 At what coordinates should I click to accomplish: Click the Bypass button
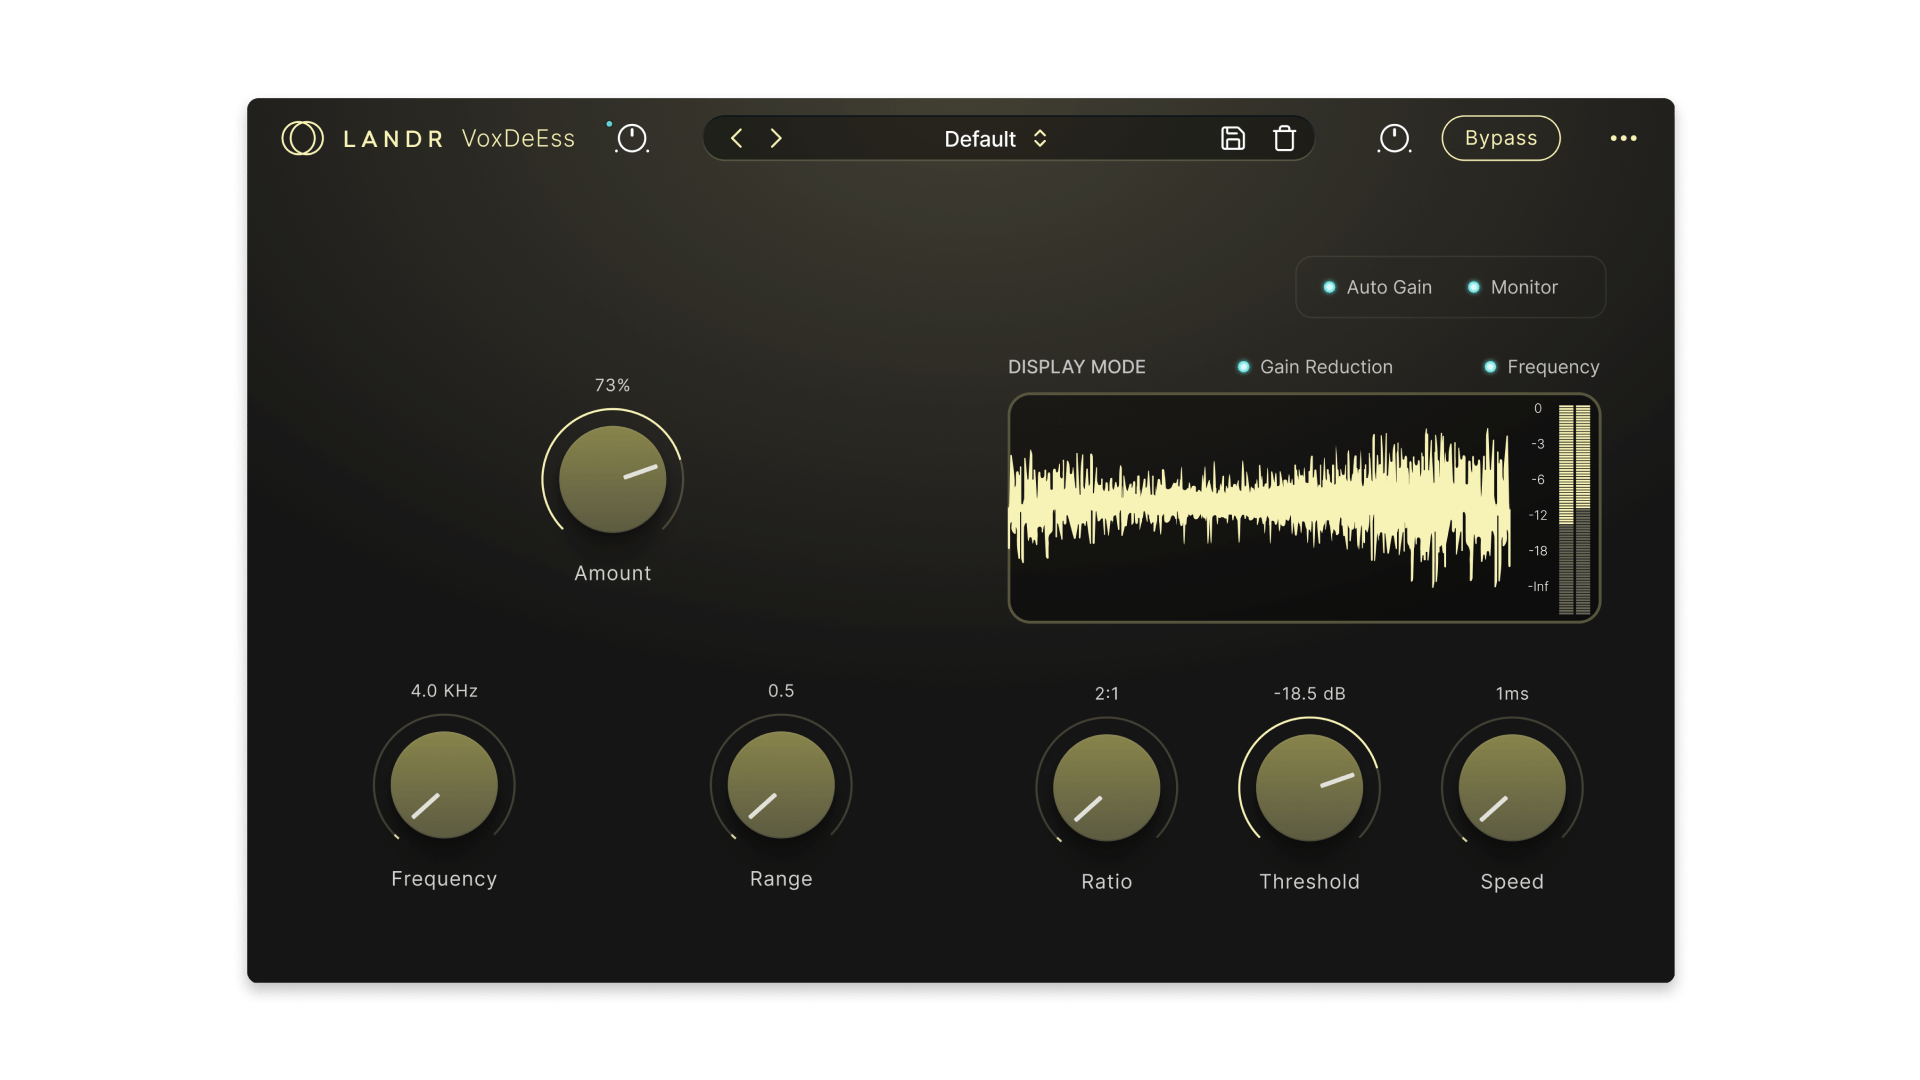tap(1500, 138)
